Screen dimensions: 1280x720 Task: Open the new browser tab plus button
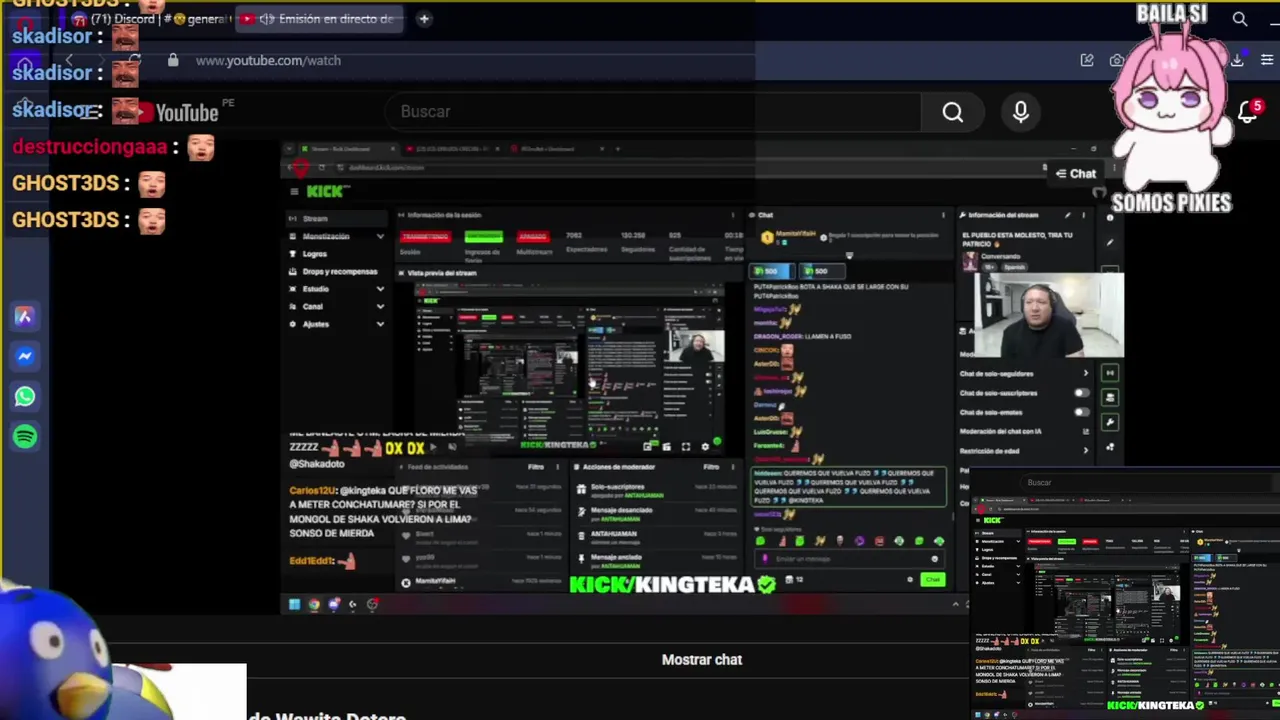point(424,19)
